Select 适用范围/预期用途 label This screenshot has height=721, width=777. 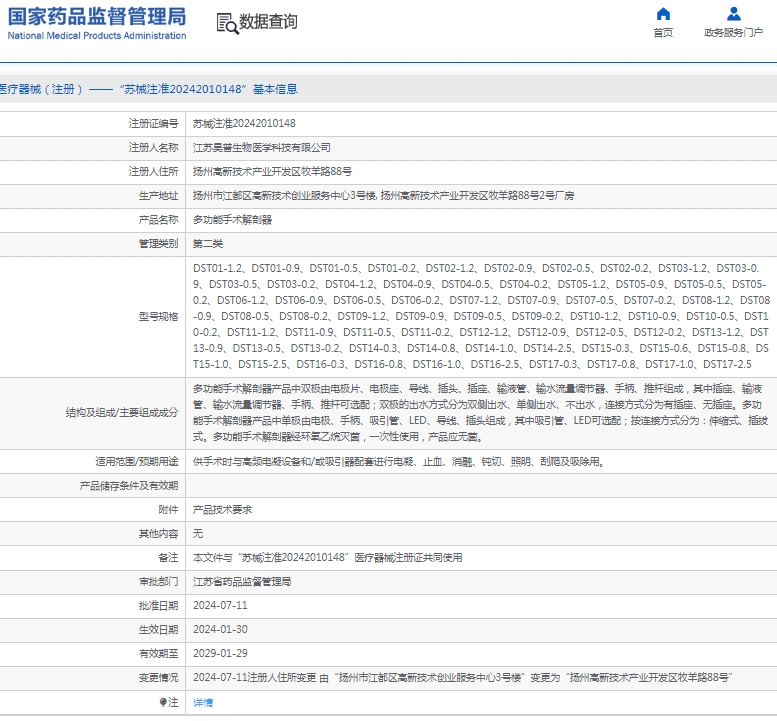click(137, 462)
